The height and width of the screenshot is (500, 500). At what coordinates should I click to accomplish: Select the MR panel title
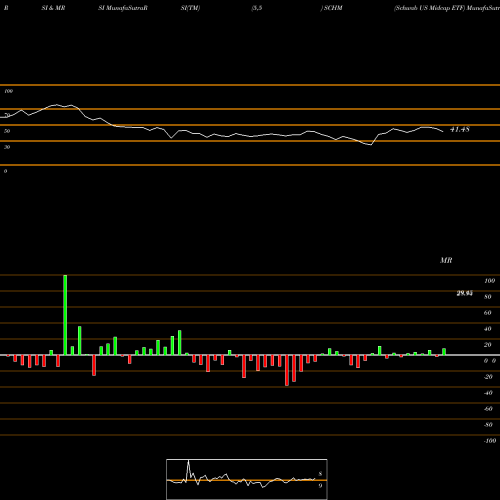(446, 260)
